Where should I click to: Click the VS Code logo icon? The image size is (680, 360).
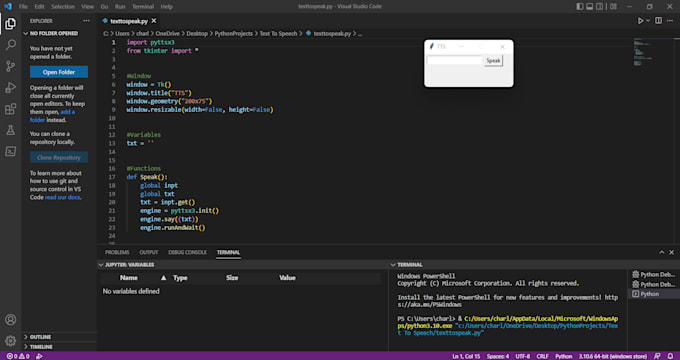pyautogui.click(x=8, y=7)
